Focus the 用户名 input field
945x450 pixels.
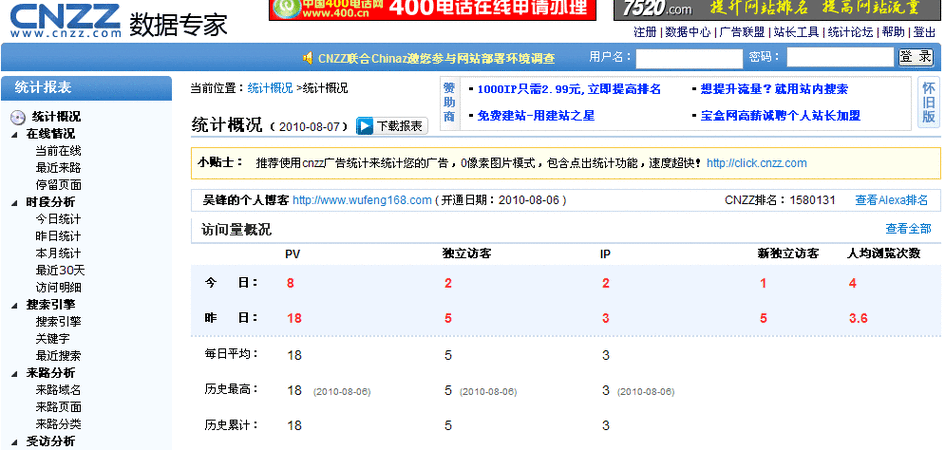point(689,58)
